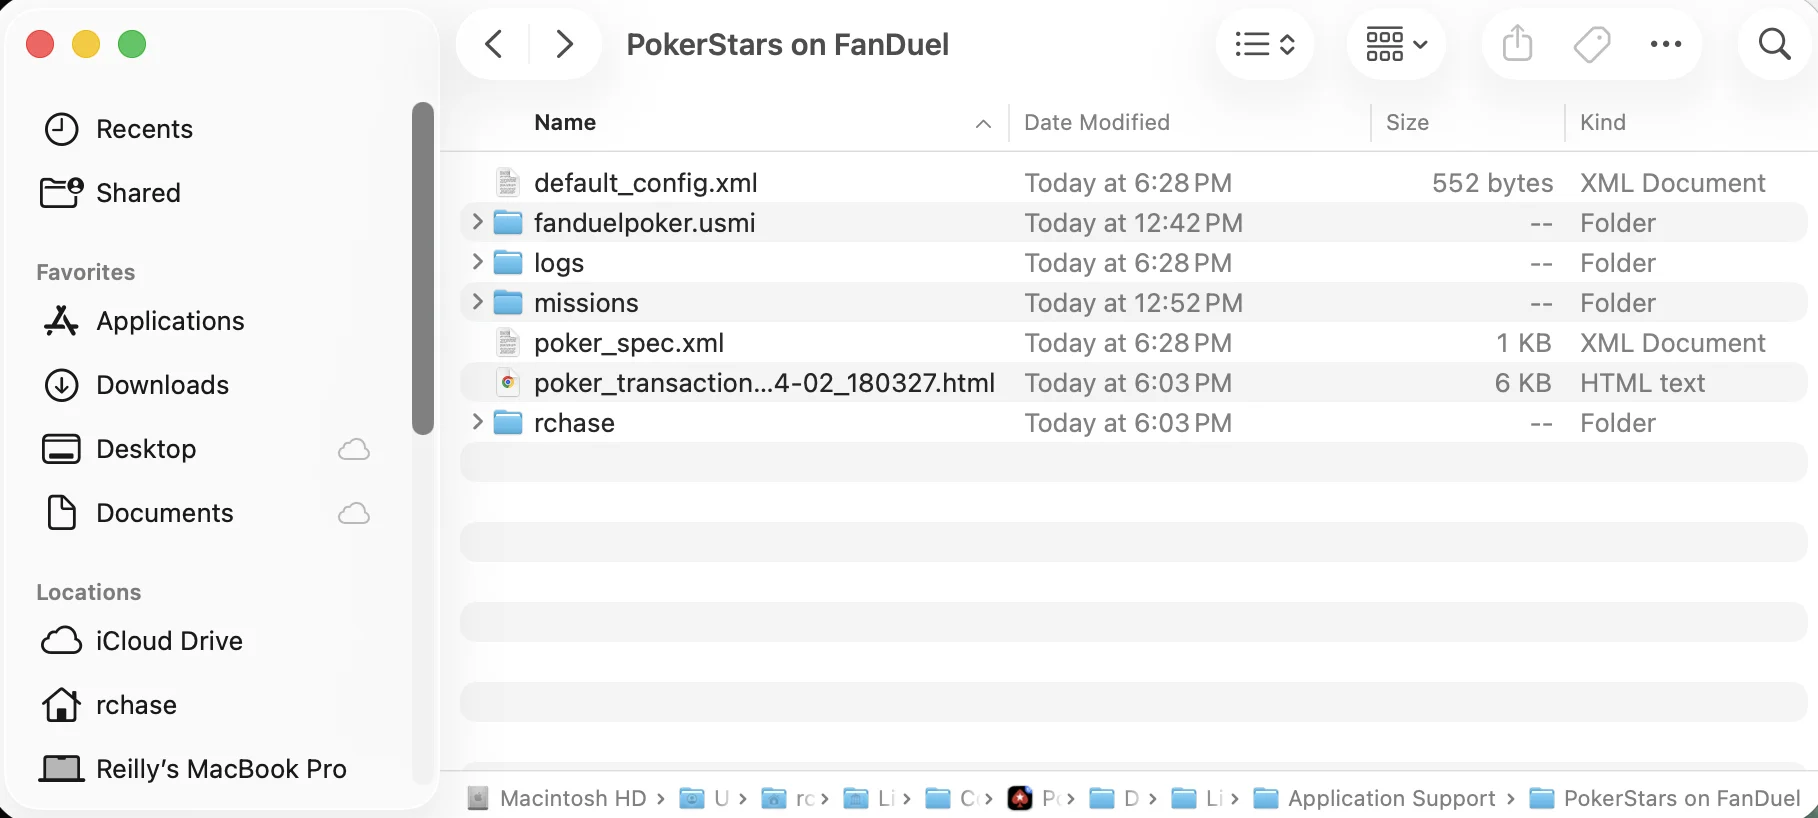Select the logs folder name
This screenshot has height=818, width=1818.
[x=559, y=263]
